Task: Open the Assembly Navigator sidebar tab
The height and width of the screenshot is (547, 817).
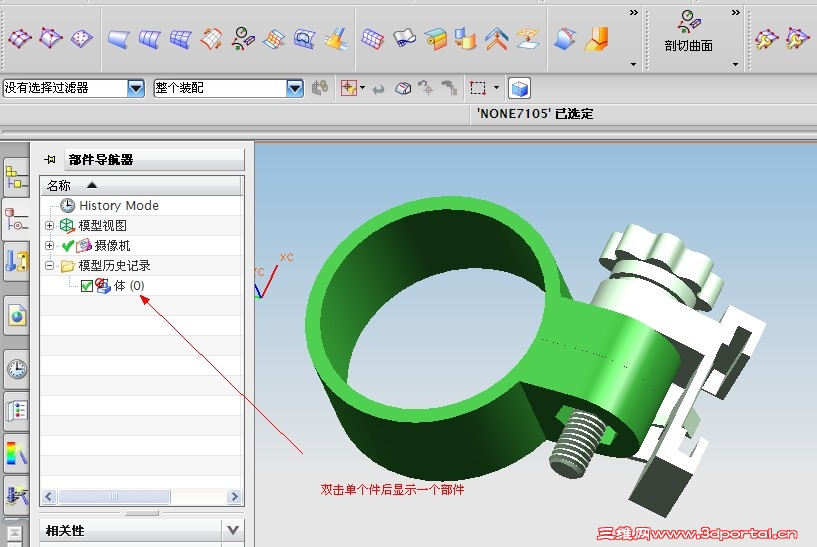Action: pyautogui.click(x=16, y=178)
